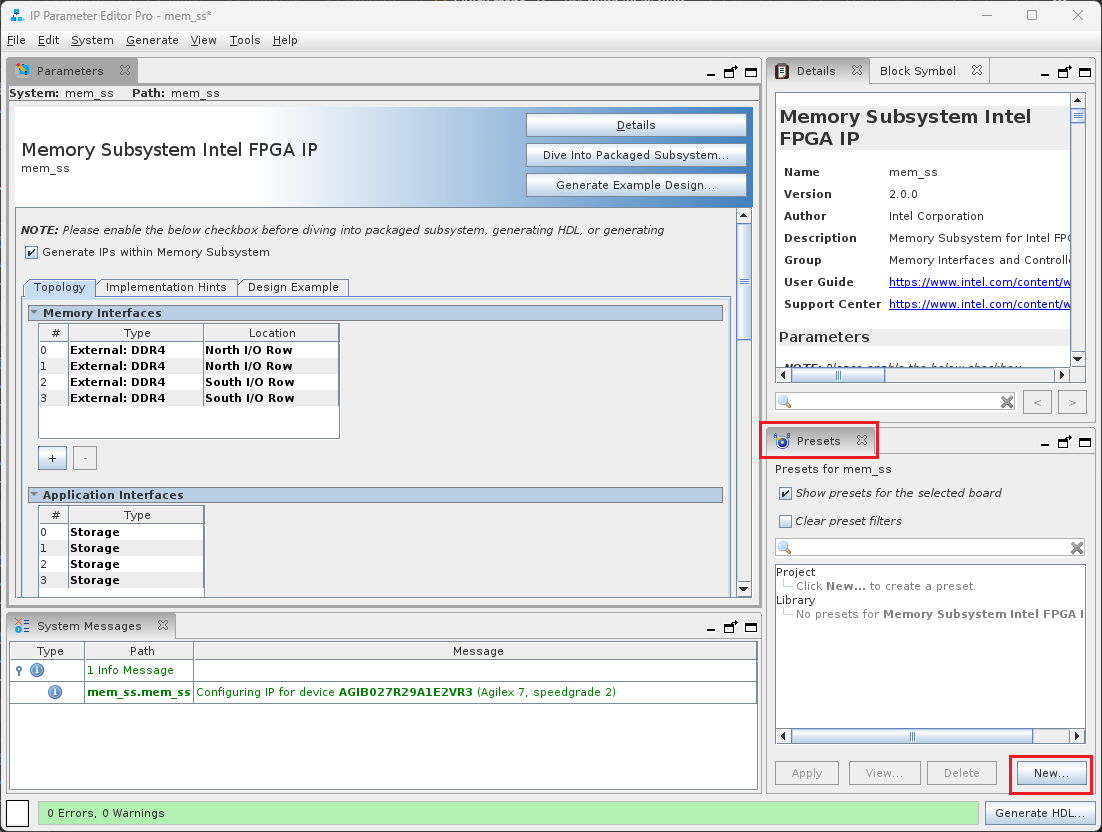Detach the System Messages panel using the pop-out icon
Viewport: 1102px width, 832px height.
pos(731,627)
